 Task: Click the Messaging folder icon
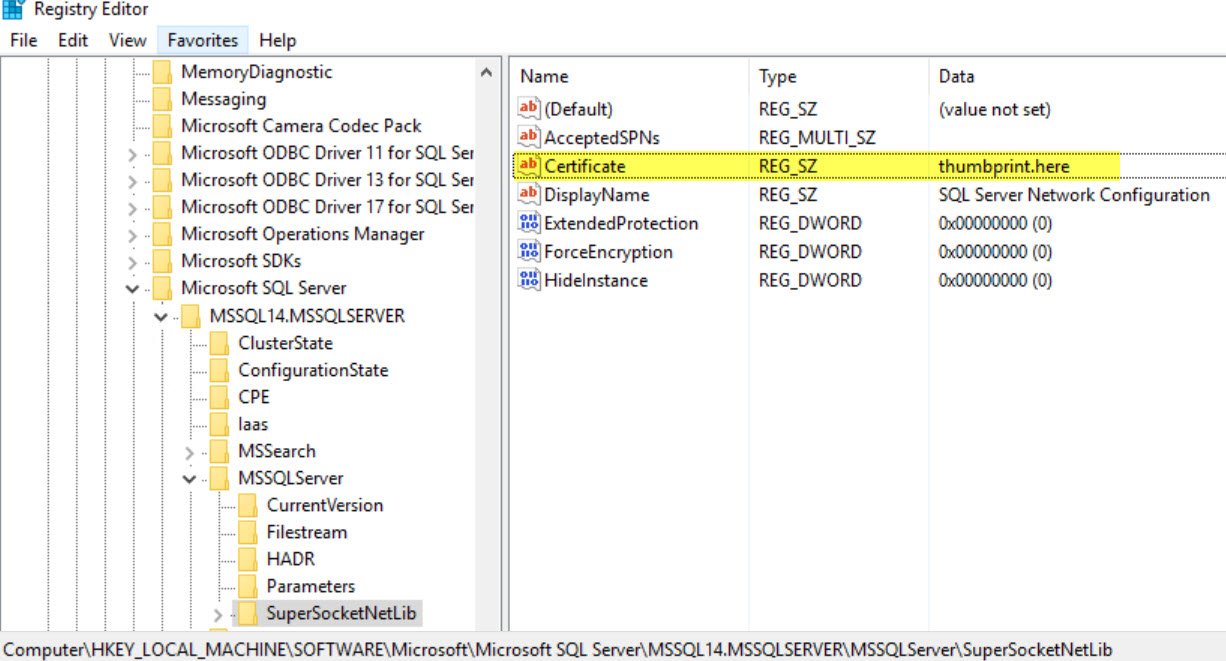coord(162,99)
